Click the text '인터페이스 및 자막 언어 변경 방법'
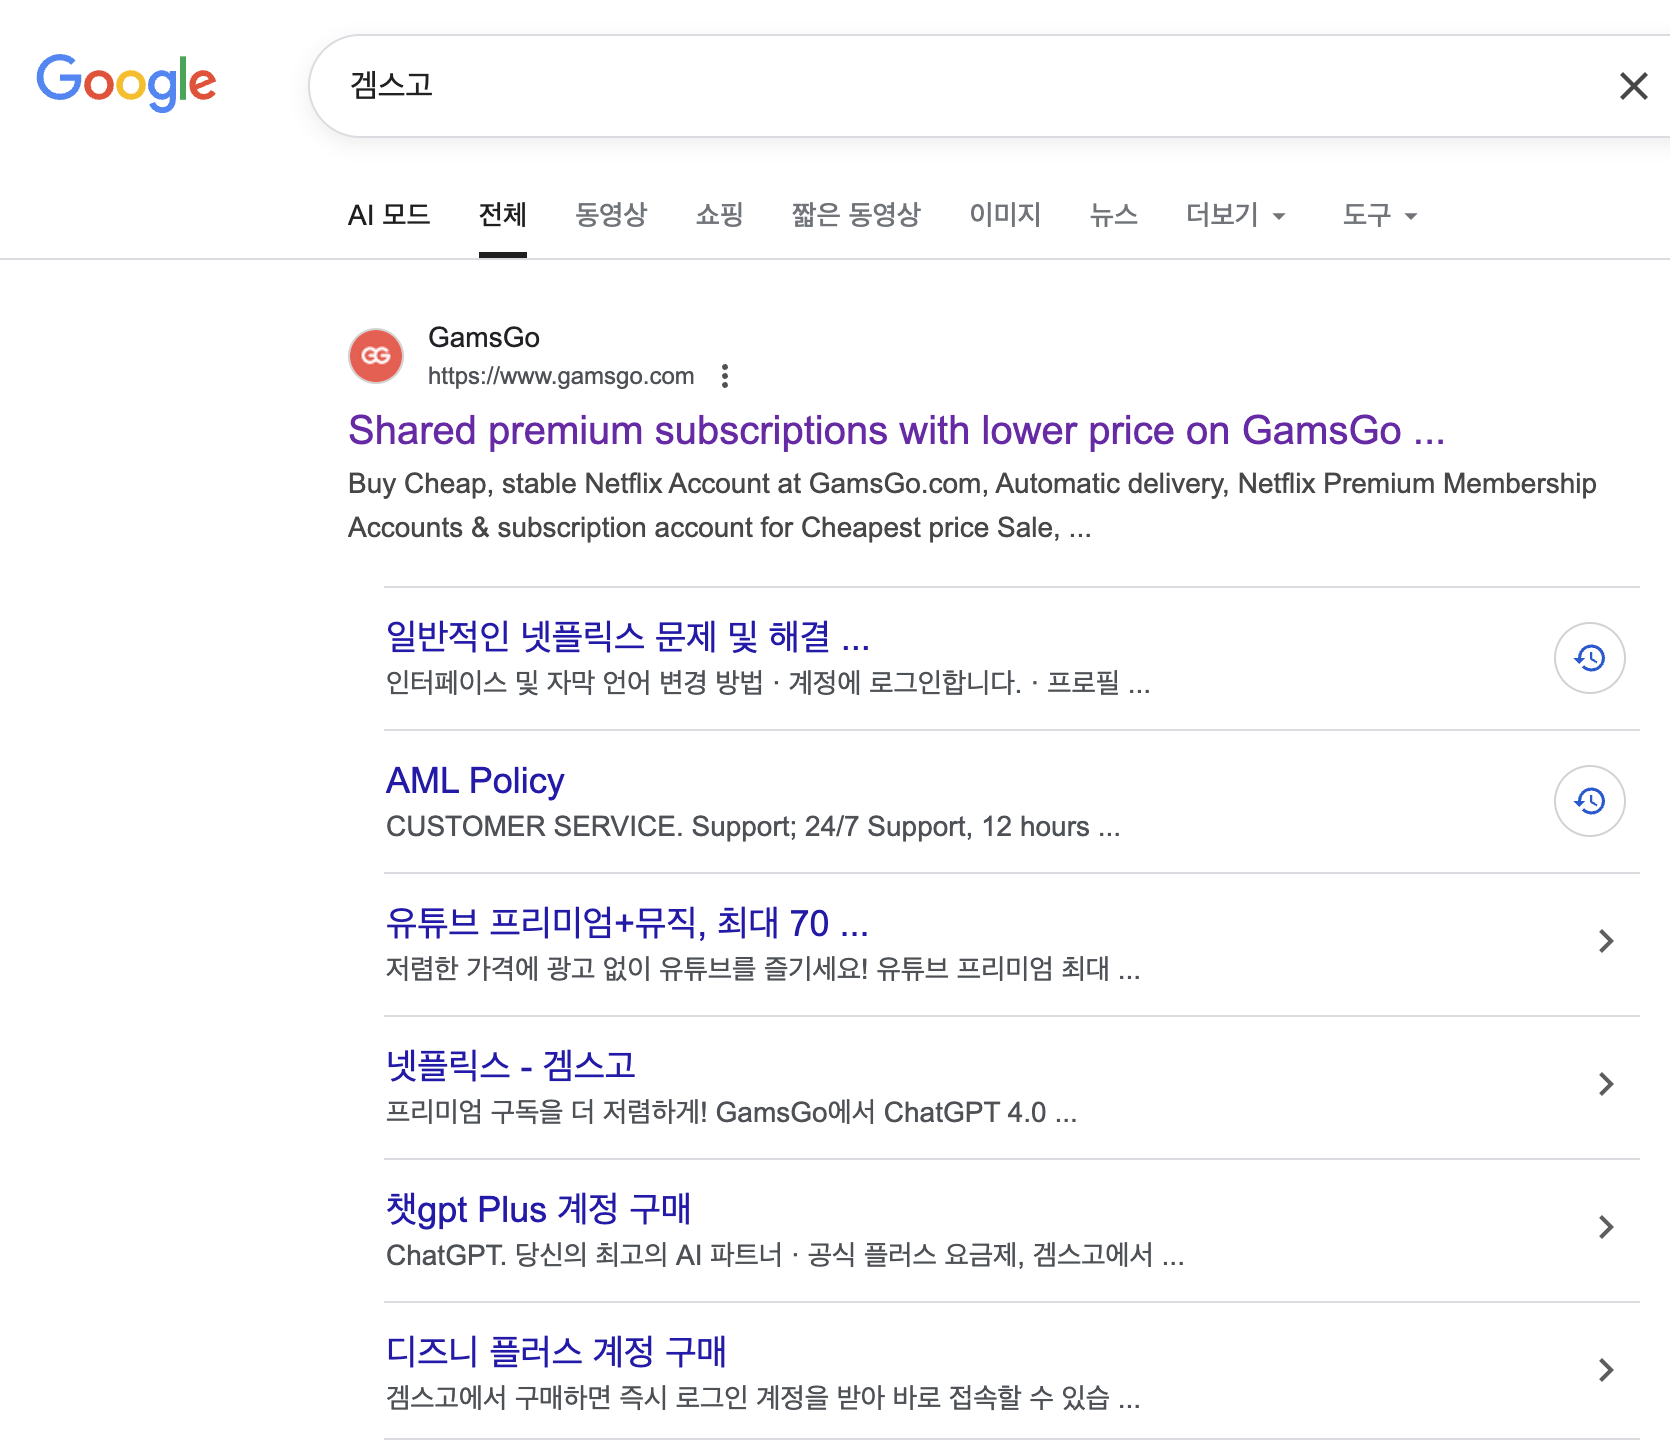 point(574,683)
